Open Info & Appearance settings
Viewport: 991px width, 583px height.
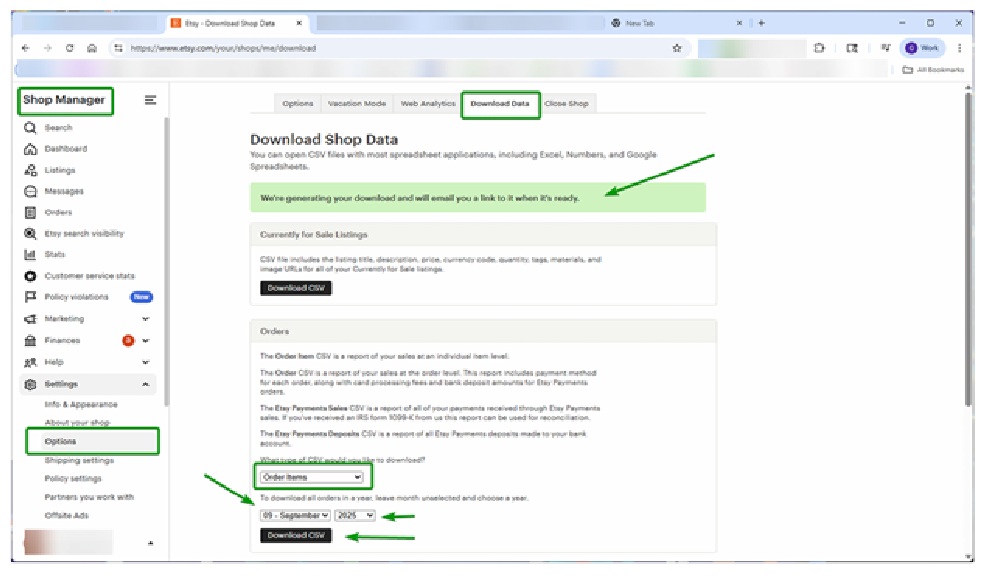81,404
